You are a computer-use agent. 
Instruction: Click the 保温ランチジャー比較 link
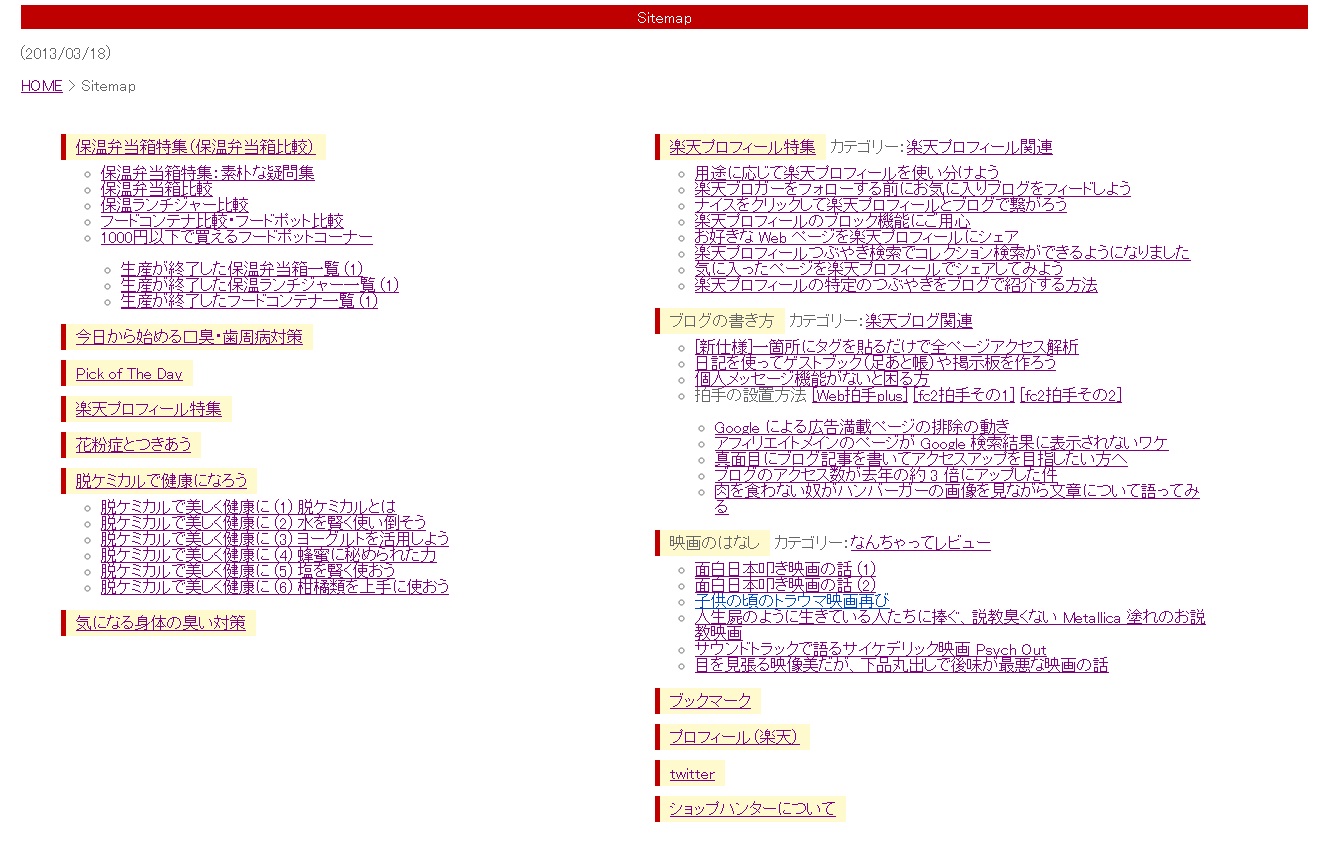[174, 205]
